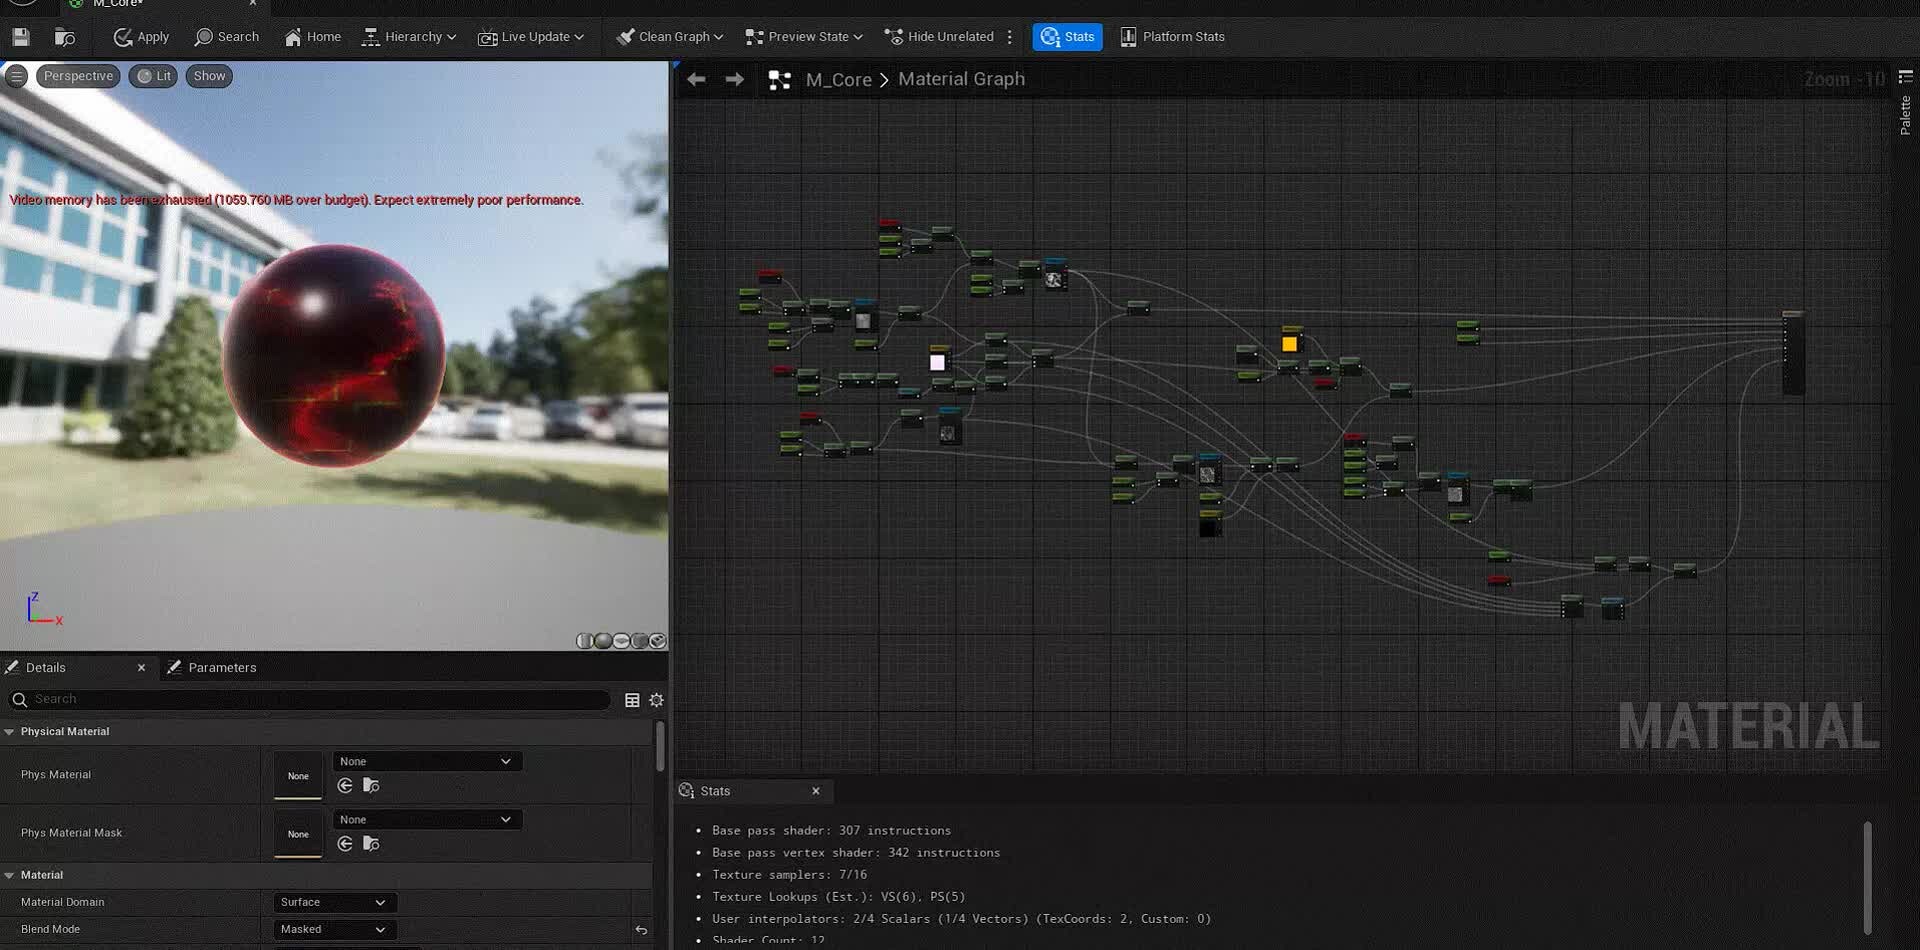Screen dimensions: 1920x950
Task: Click the Browse to asset icon
Action: (x=65, y=37)
